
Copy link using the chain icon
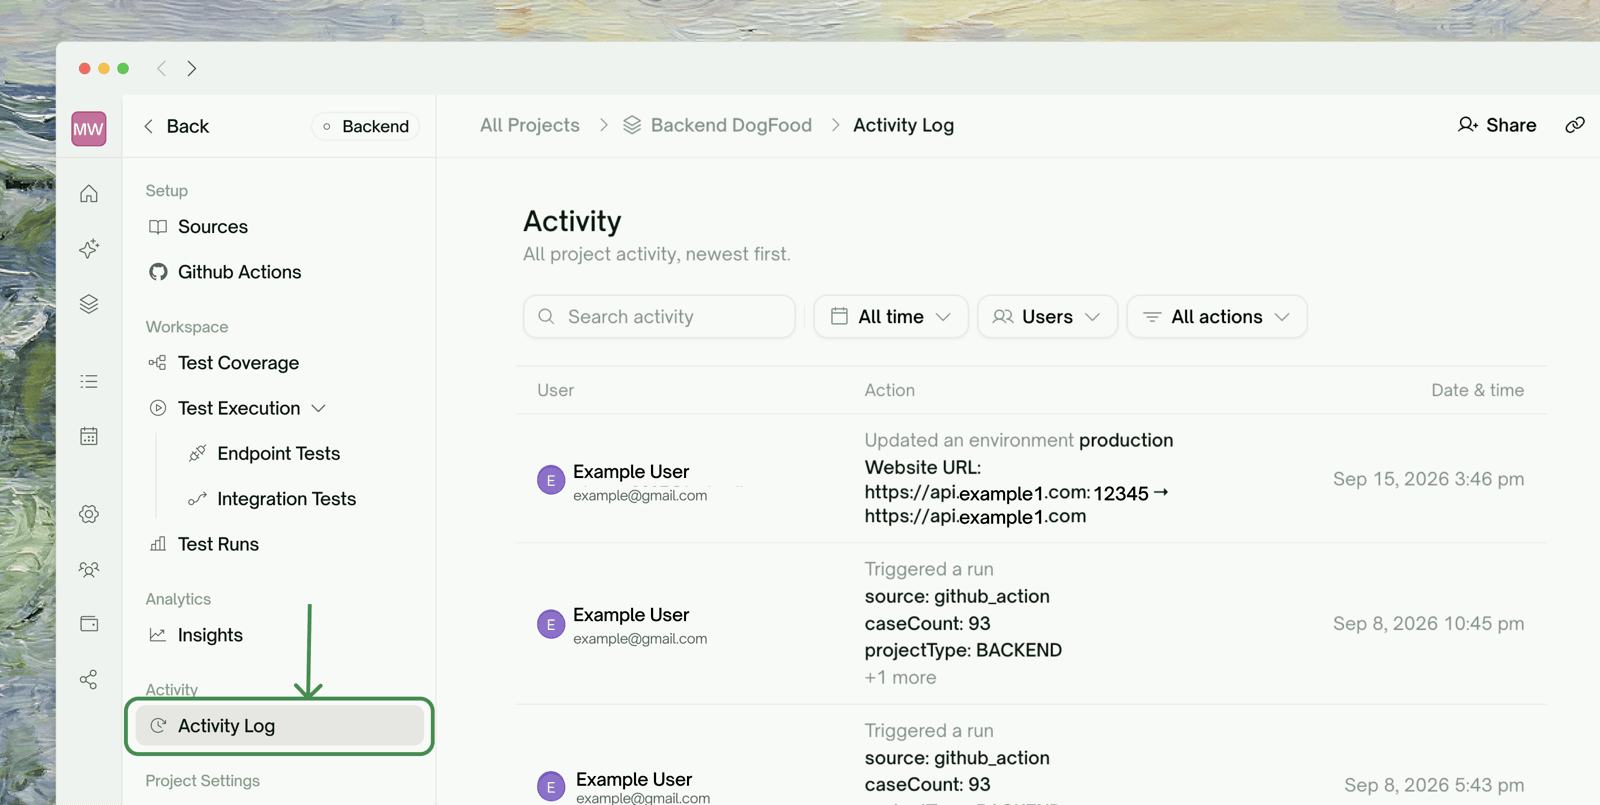click(1575, 125)
